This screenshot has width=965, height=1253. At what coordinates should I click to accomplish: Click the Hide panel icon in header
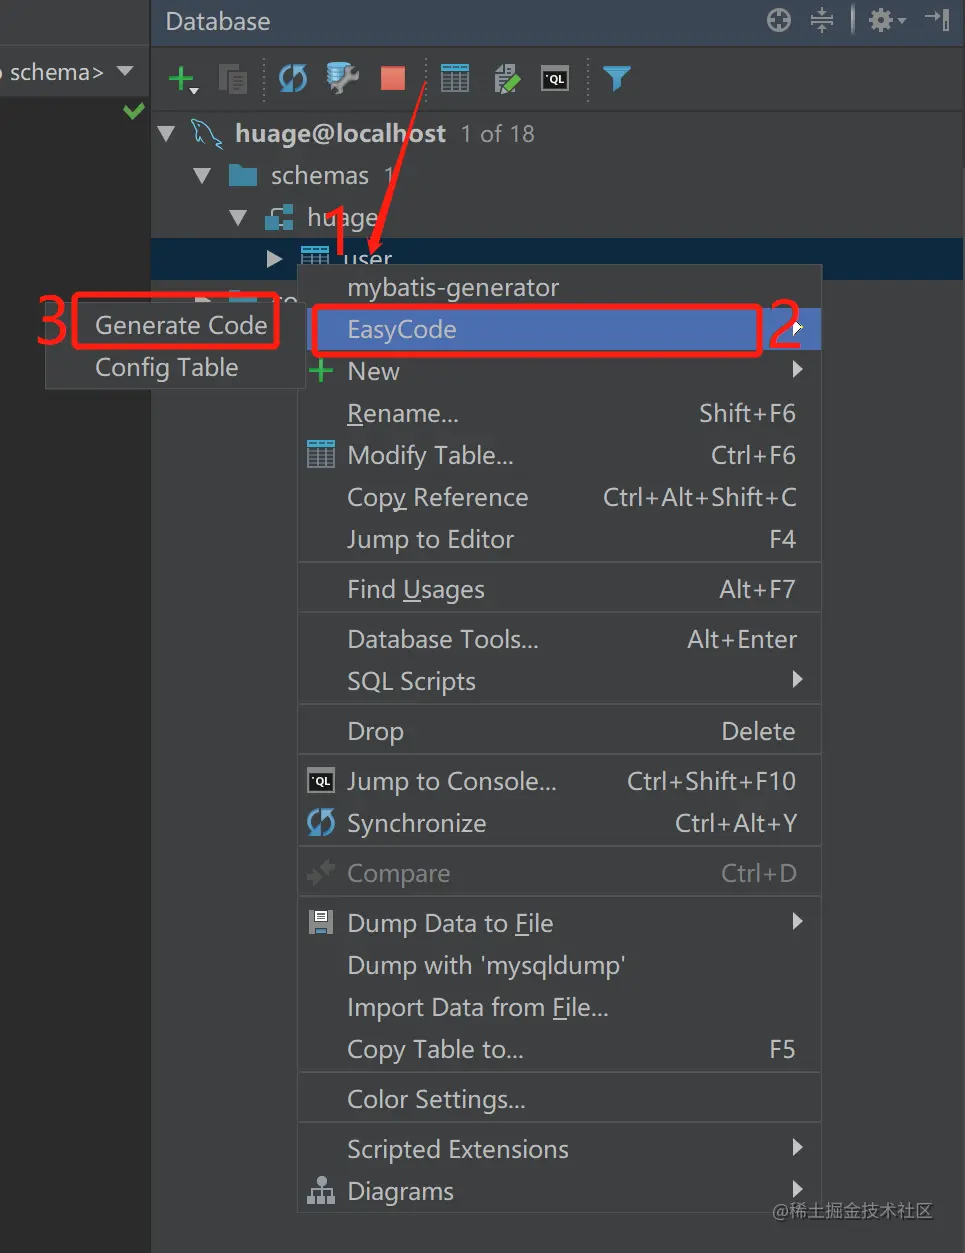pos(937,19)
